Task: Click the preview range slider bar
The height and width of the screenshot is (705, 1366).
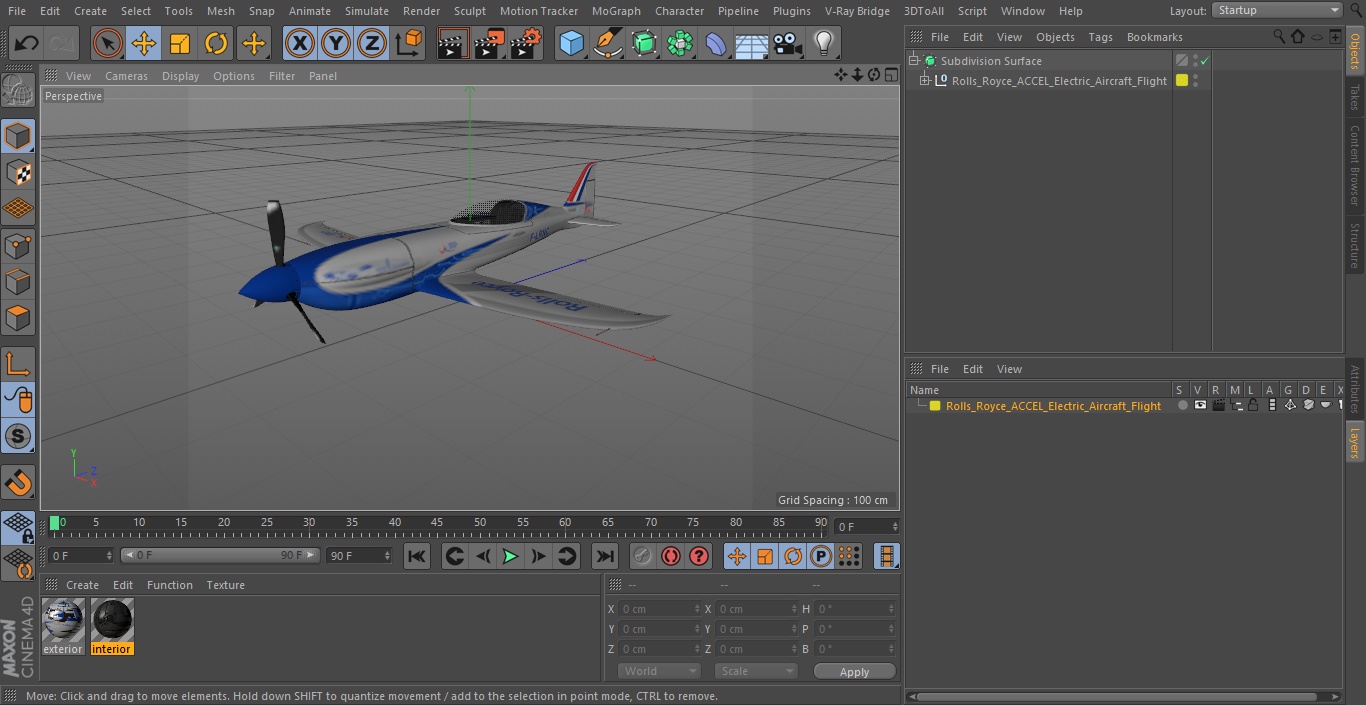Action: coord(220,555)
